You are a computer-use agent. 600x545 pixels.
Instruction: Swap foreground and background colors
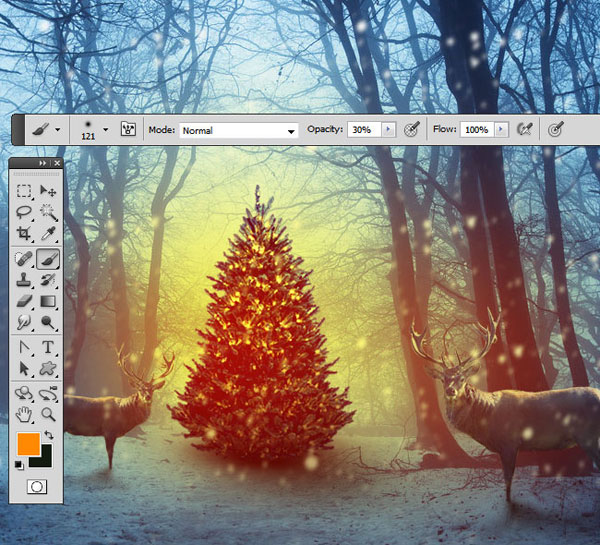coord(49,435)
